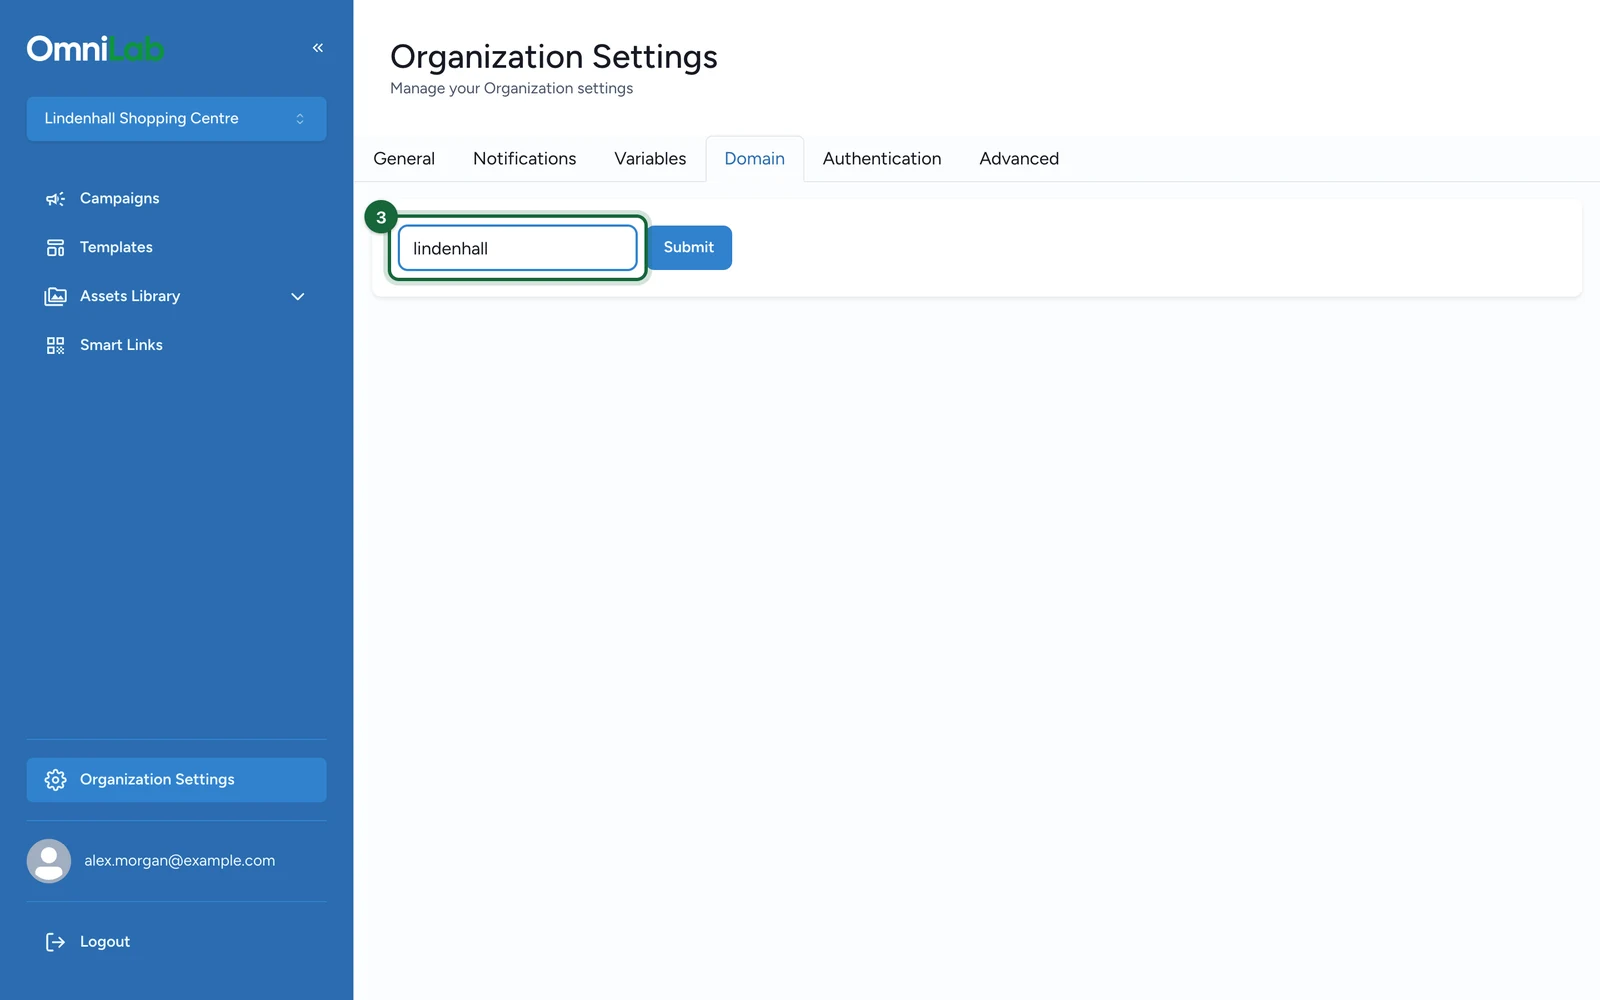
Task: Click the user avatar icon
Action: click(49, 861)
